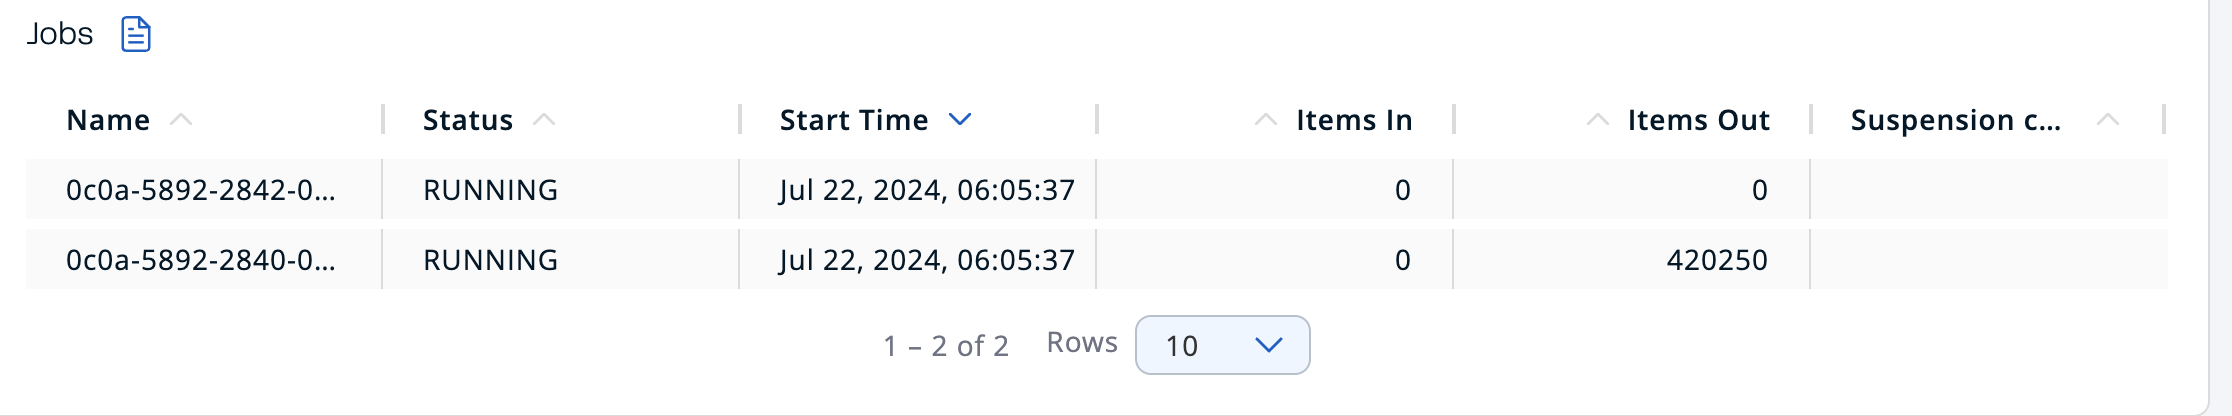Screen dimensions: 2232x416
Task: Click the column divider after Name header
Action: pyautogui.click(x=383, y=119)
